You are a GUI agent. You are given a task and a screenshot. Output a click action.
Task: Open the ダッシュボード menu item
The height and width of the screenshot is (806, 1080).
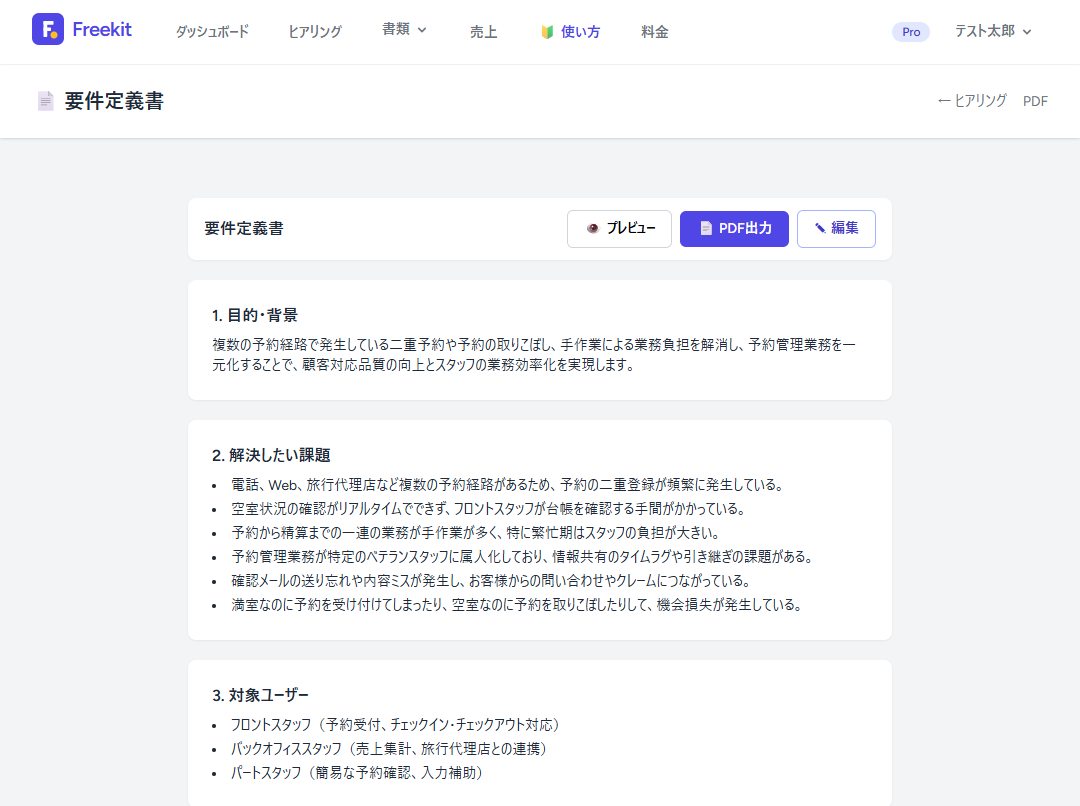click(x=212, y=32)
